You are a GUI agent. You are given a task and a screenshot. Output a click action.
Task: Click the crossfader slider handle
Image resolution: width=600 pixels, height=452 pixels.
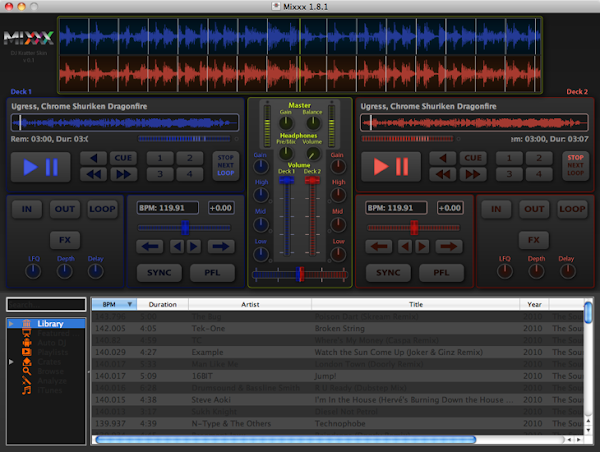tap(299, 273)
